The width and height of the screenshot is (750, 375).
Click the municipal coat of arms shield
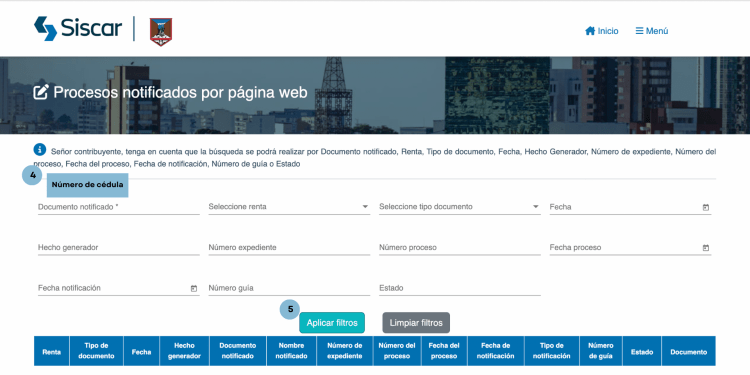tap(161, 32)
